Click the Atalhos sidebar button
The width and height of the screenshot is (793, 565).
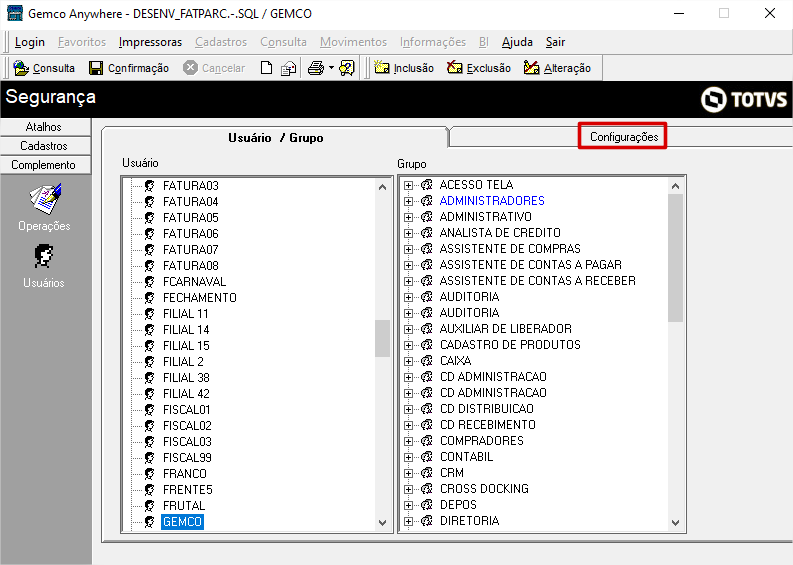pos(45,127)
